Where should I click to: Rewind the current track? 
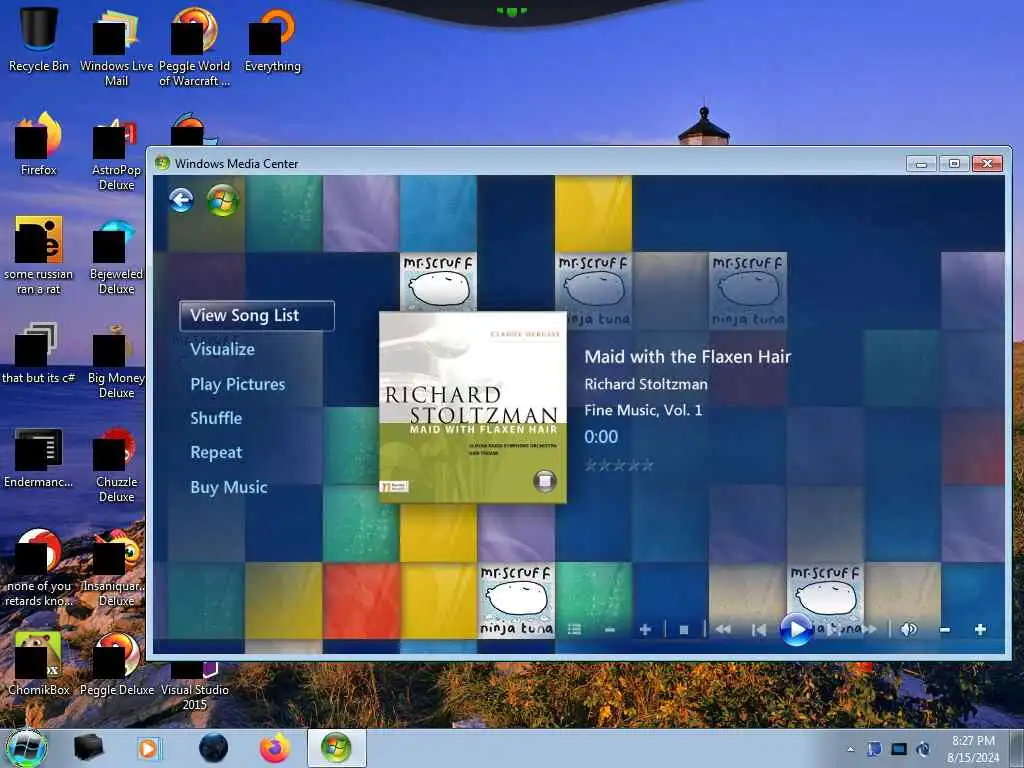click(723, 630)
